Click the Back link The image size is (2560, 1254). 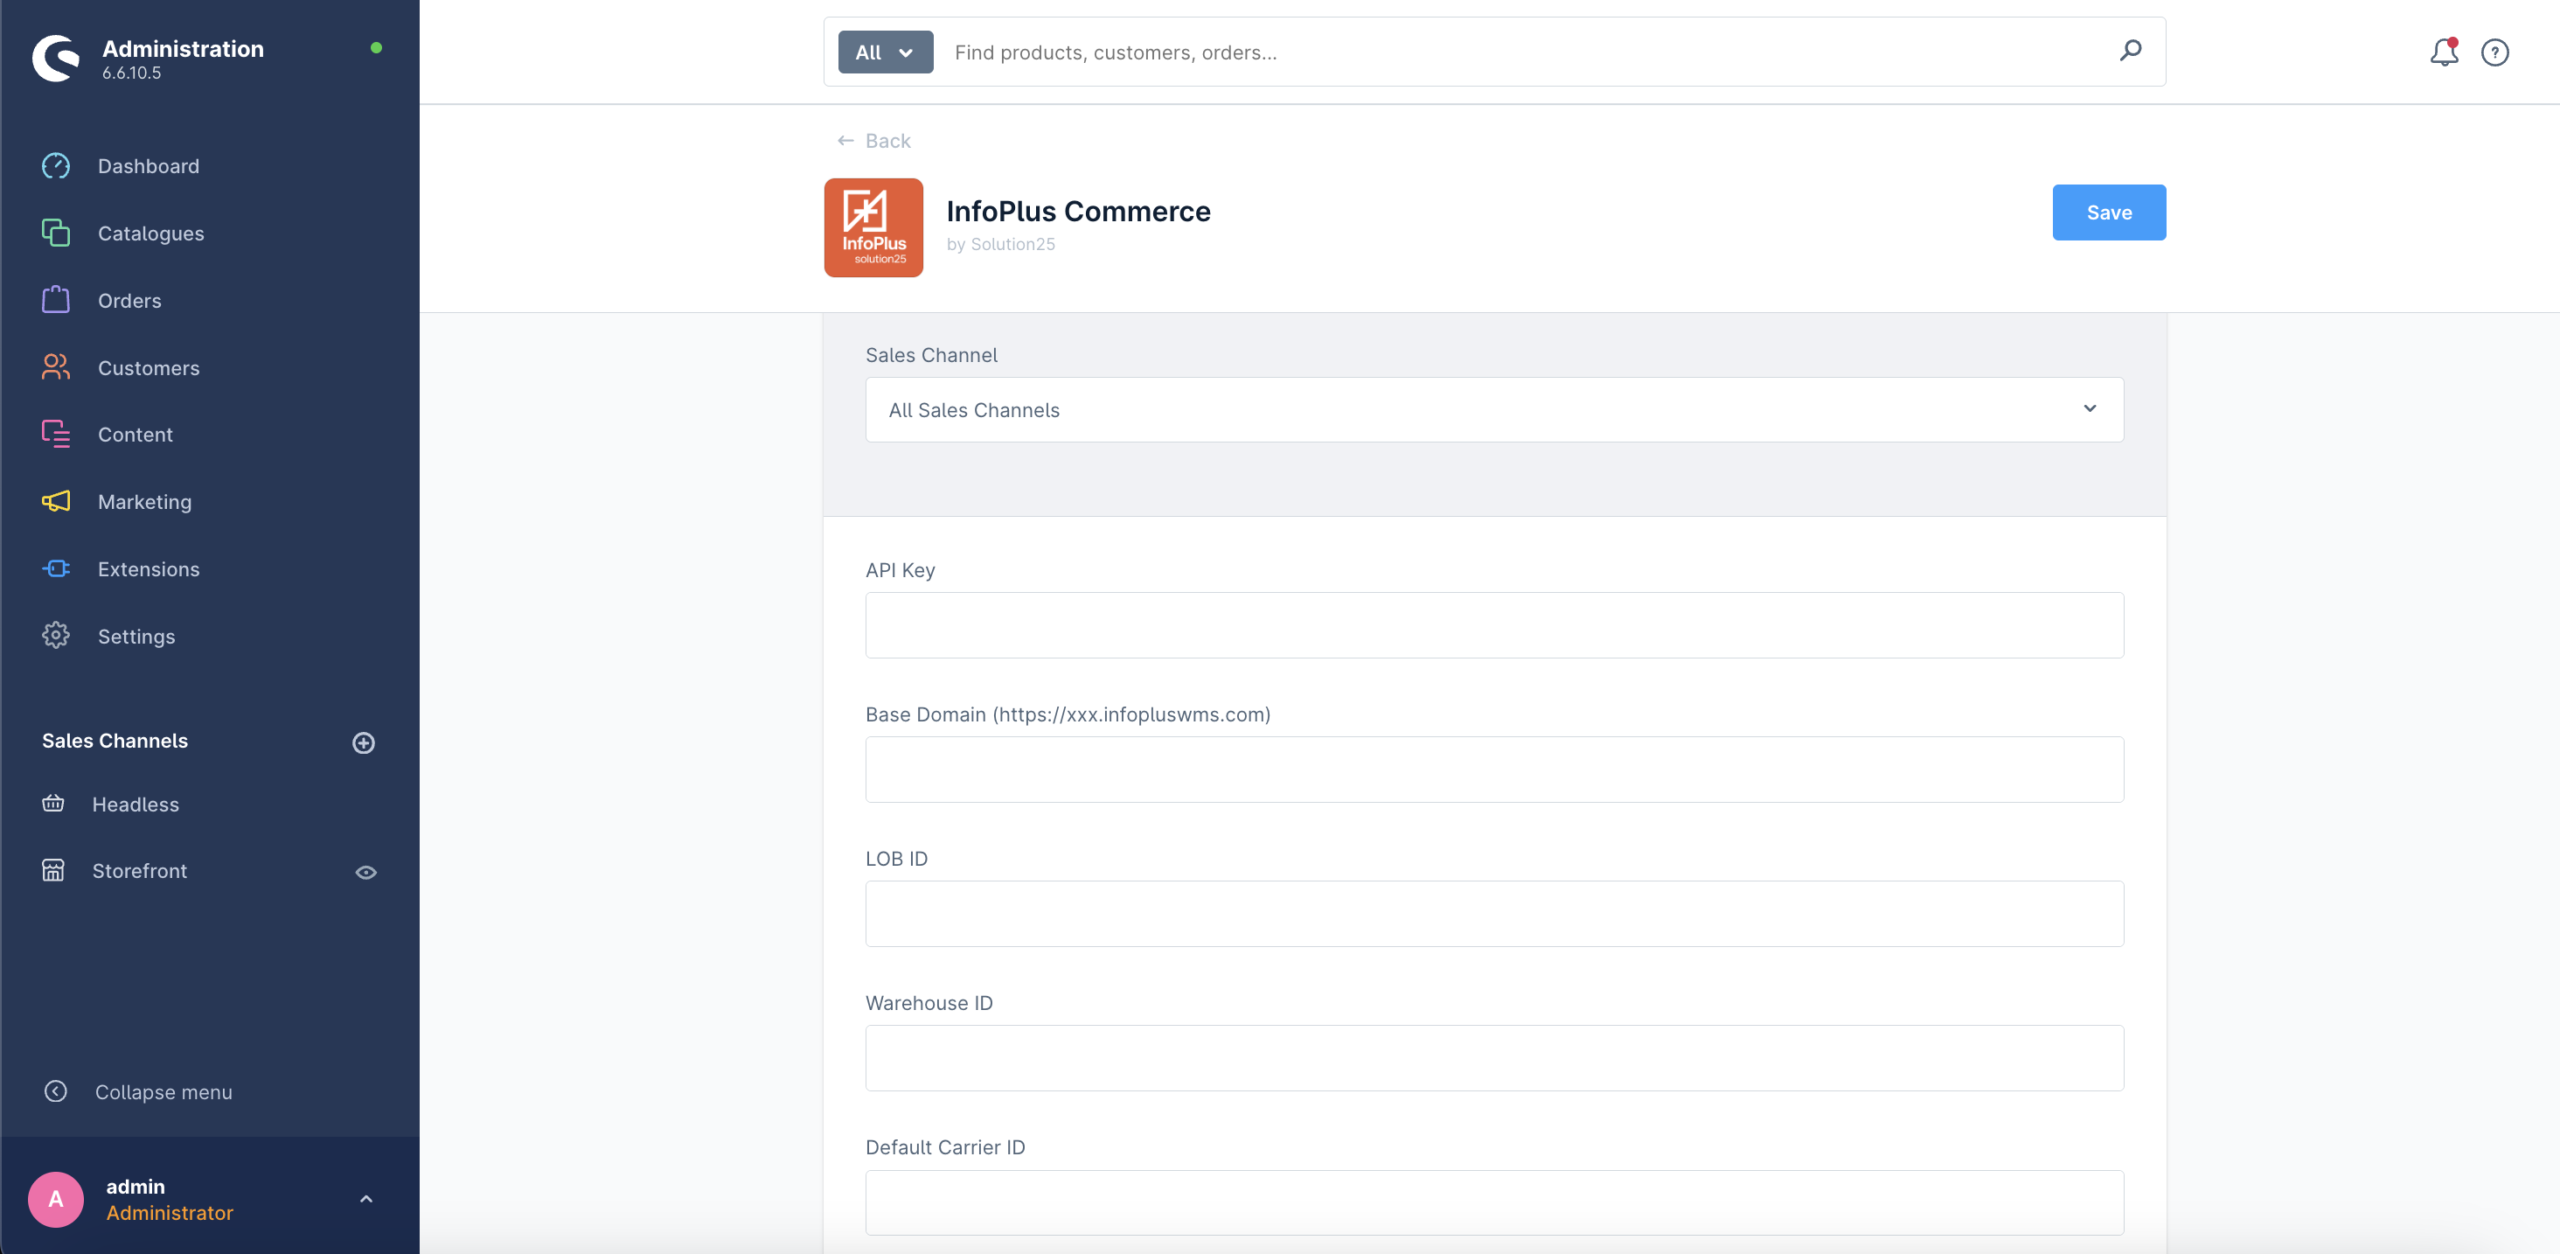pyautogui.click(x=874, y=141)
